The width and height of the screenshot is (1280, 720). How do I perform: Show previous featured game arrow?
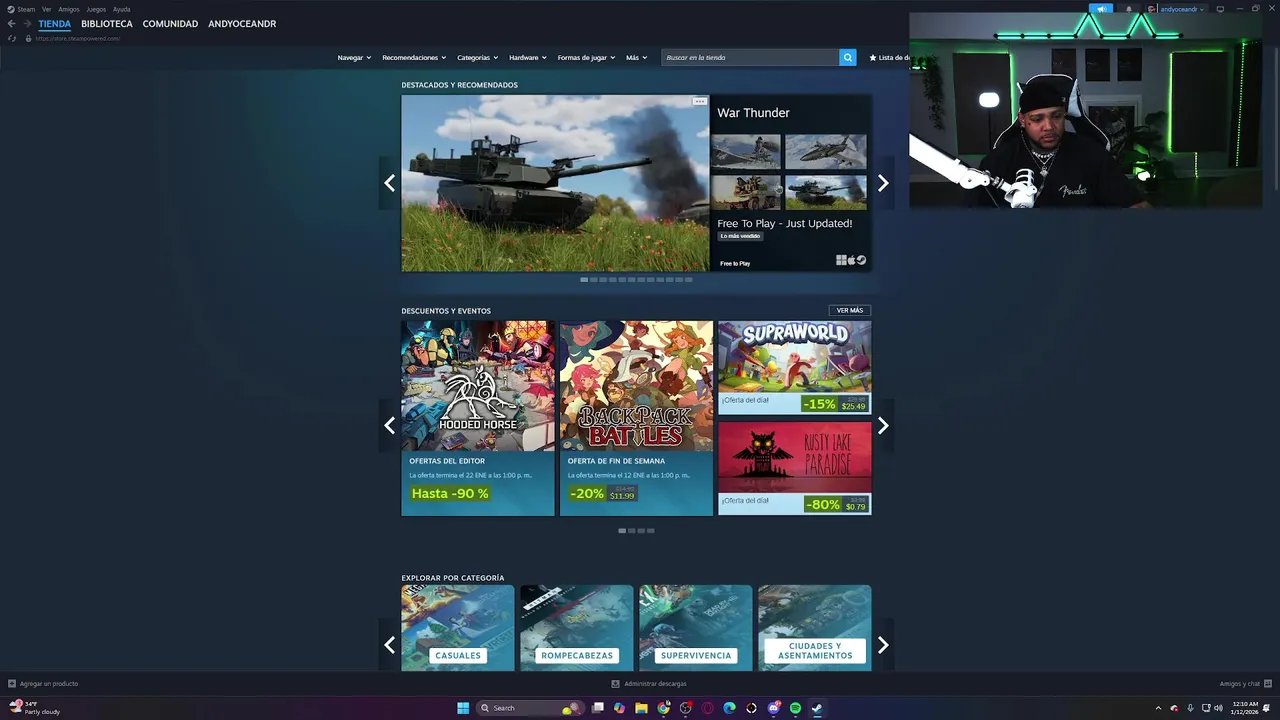389,183
